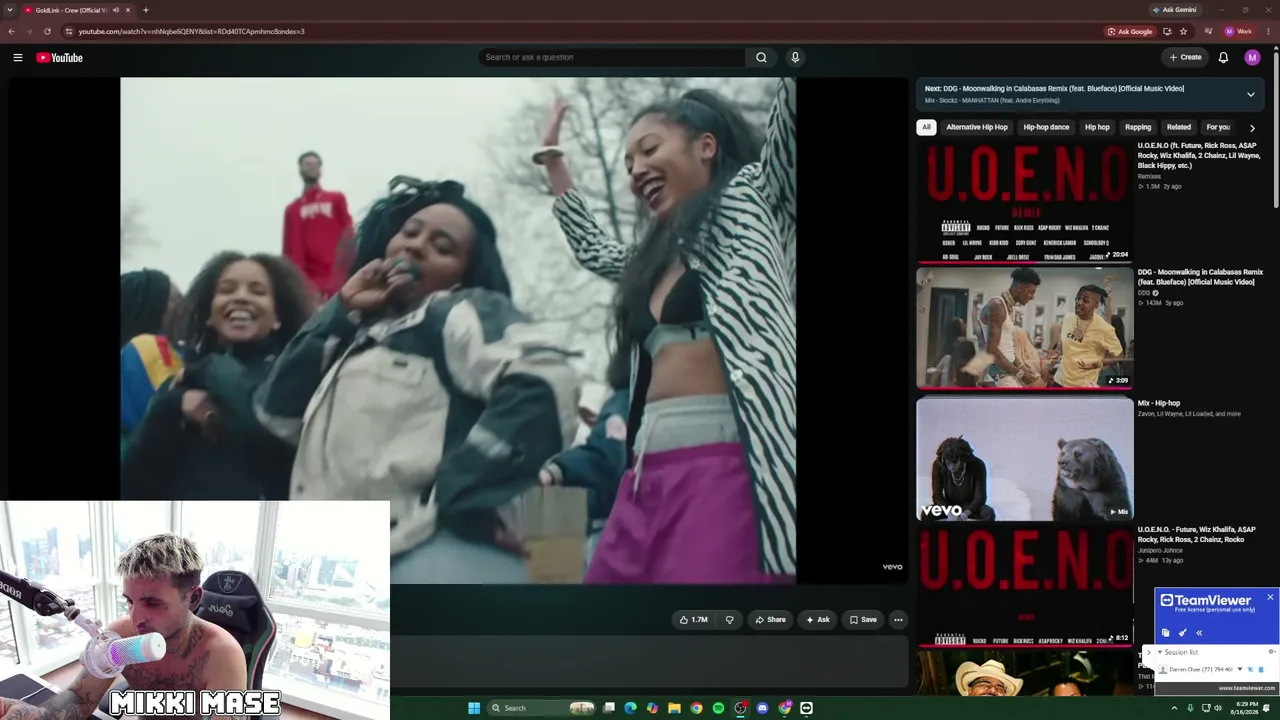Mute the tab using its audio icon
This screenshot has width=1280, height=720.
(116, 10)
